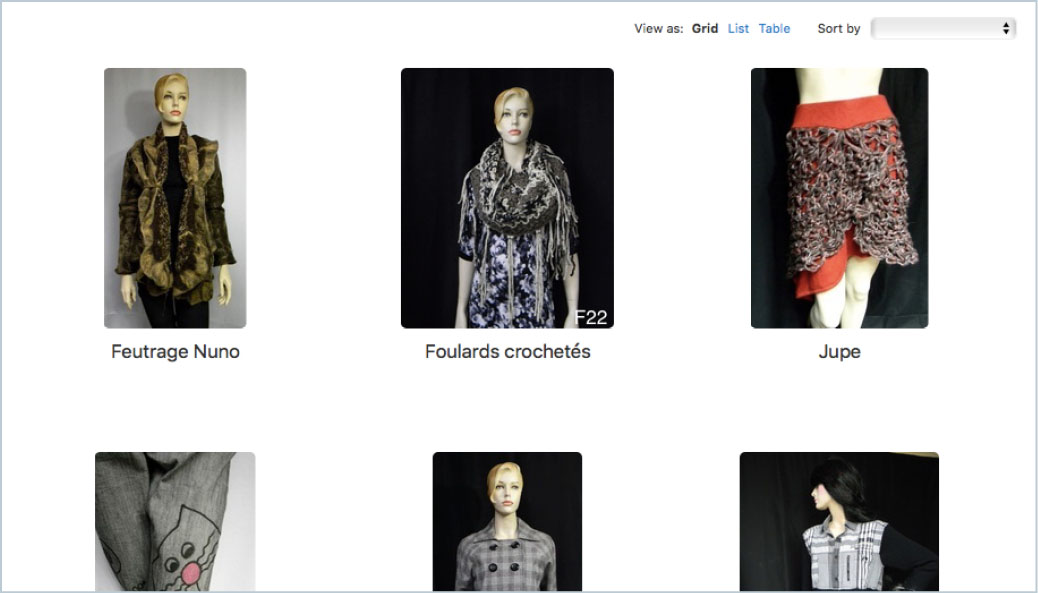Open the gray fabric cat drawing thumbnail
1038x593 pixels.
coord(175,522)
